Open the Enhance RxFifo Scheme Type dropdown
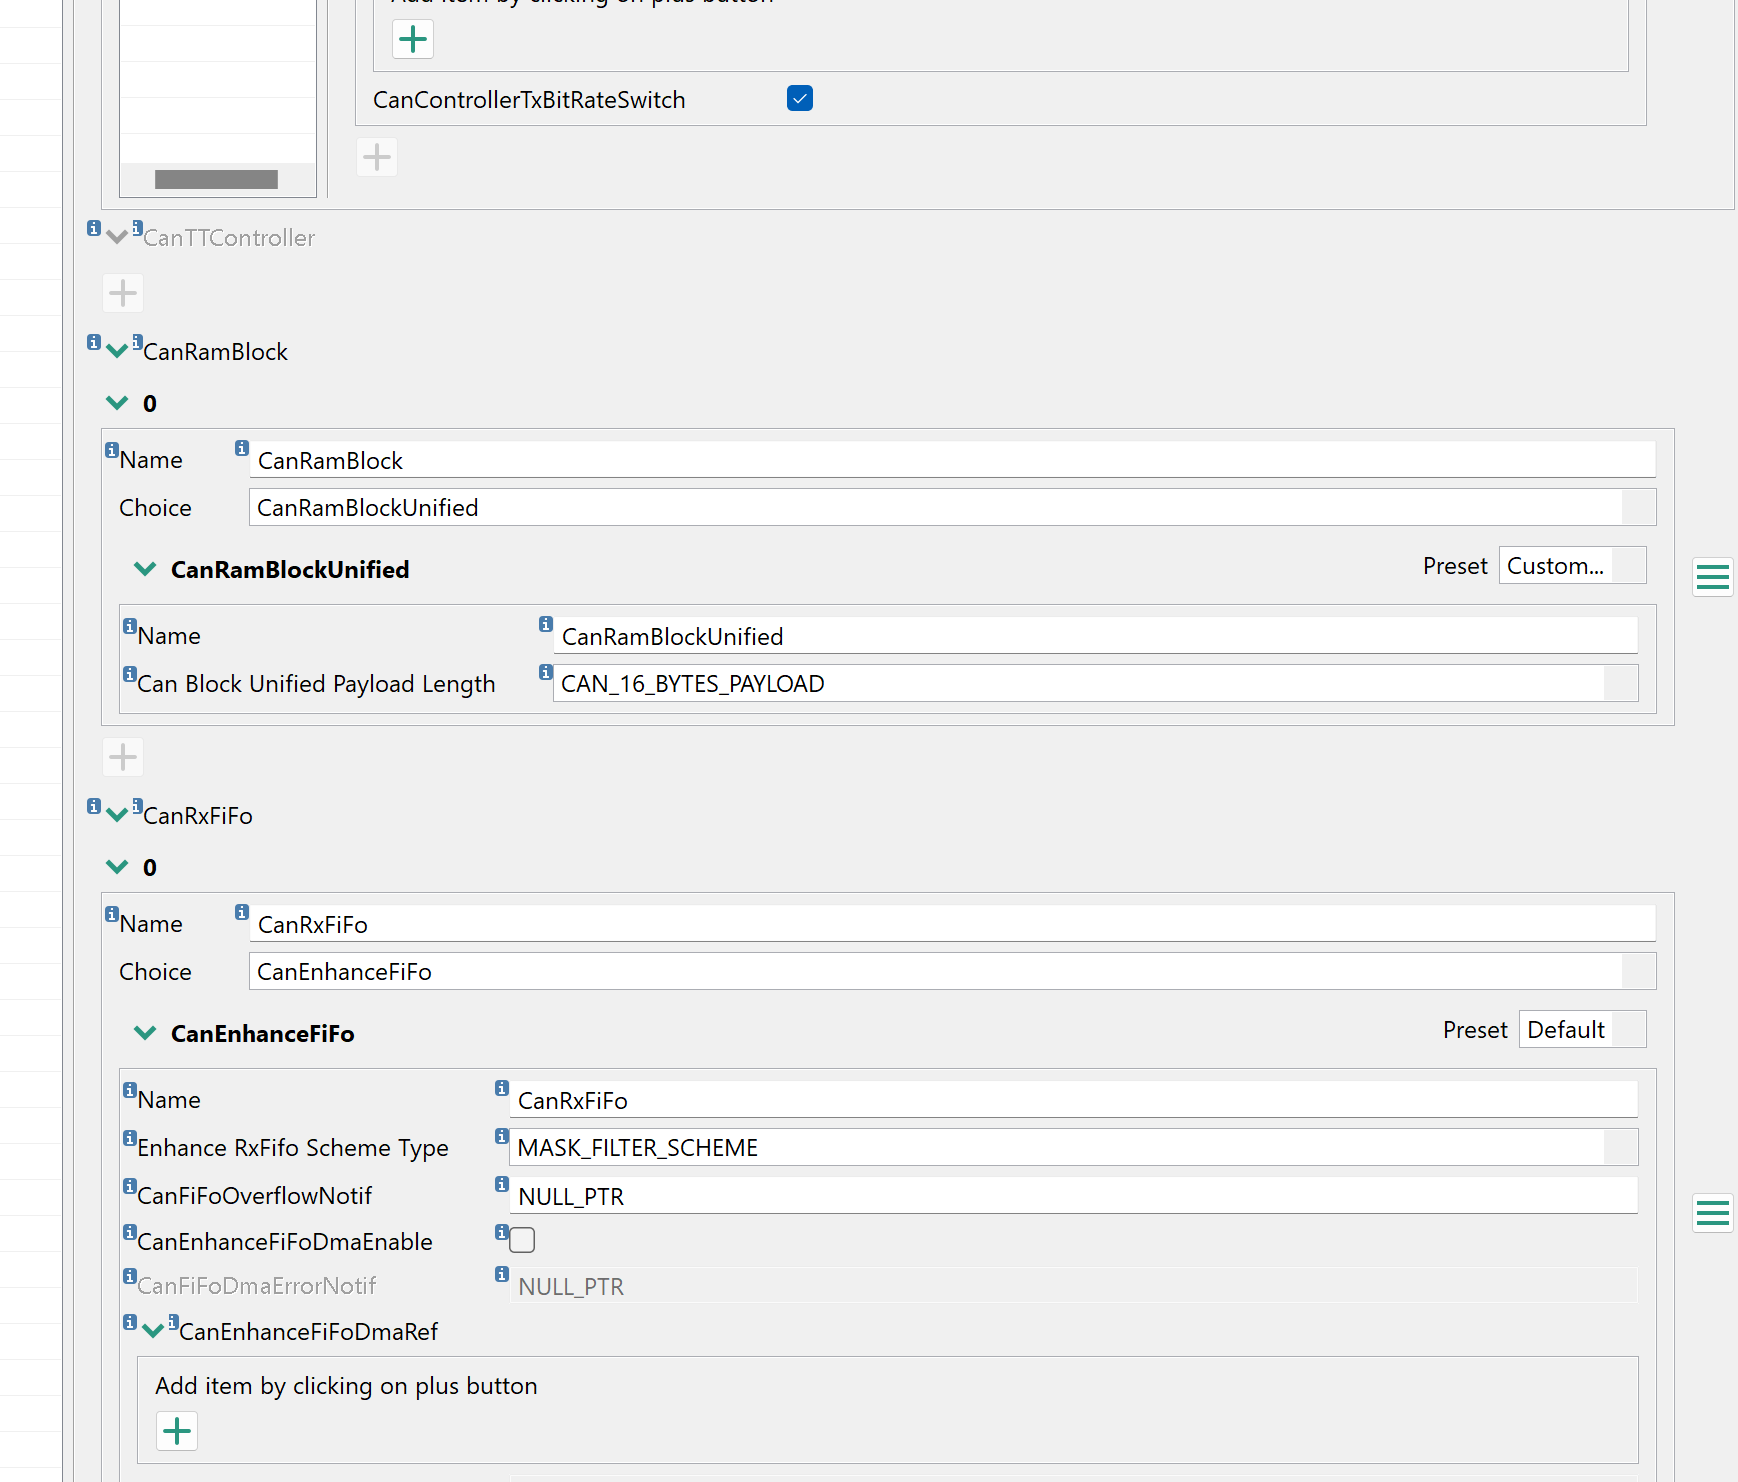The image size is (1738, 1482). coord(1622,1146)
